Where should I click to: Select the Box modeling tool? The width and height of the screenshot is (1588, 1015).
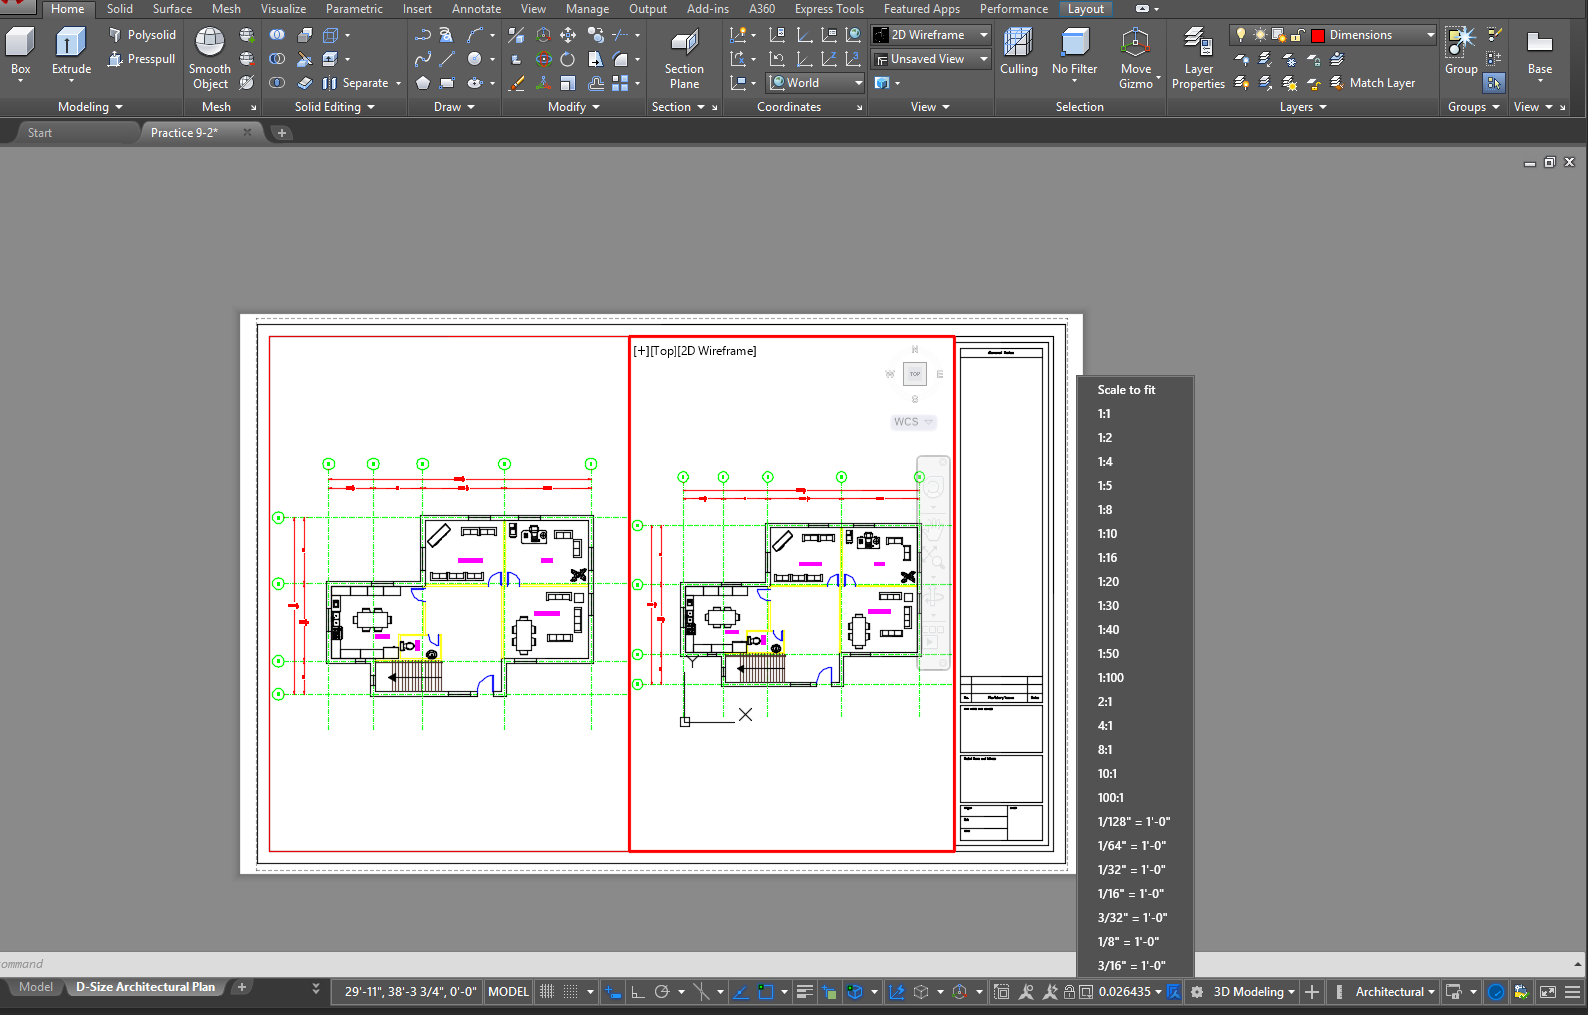(20, 52)
